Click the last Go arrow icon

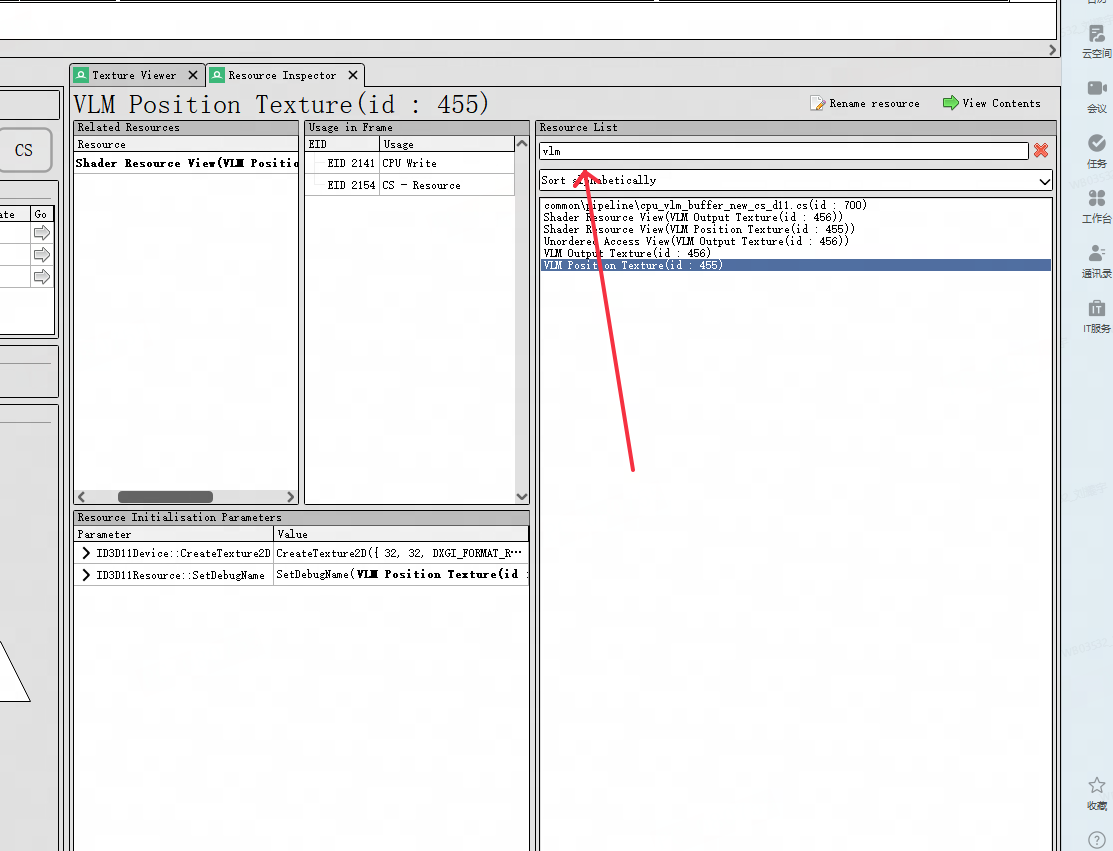coord(42,277)
